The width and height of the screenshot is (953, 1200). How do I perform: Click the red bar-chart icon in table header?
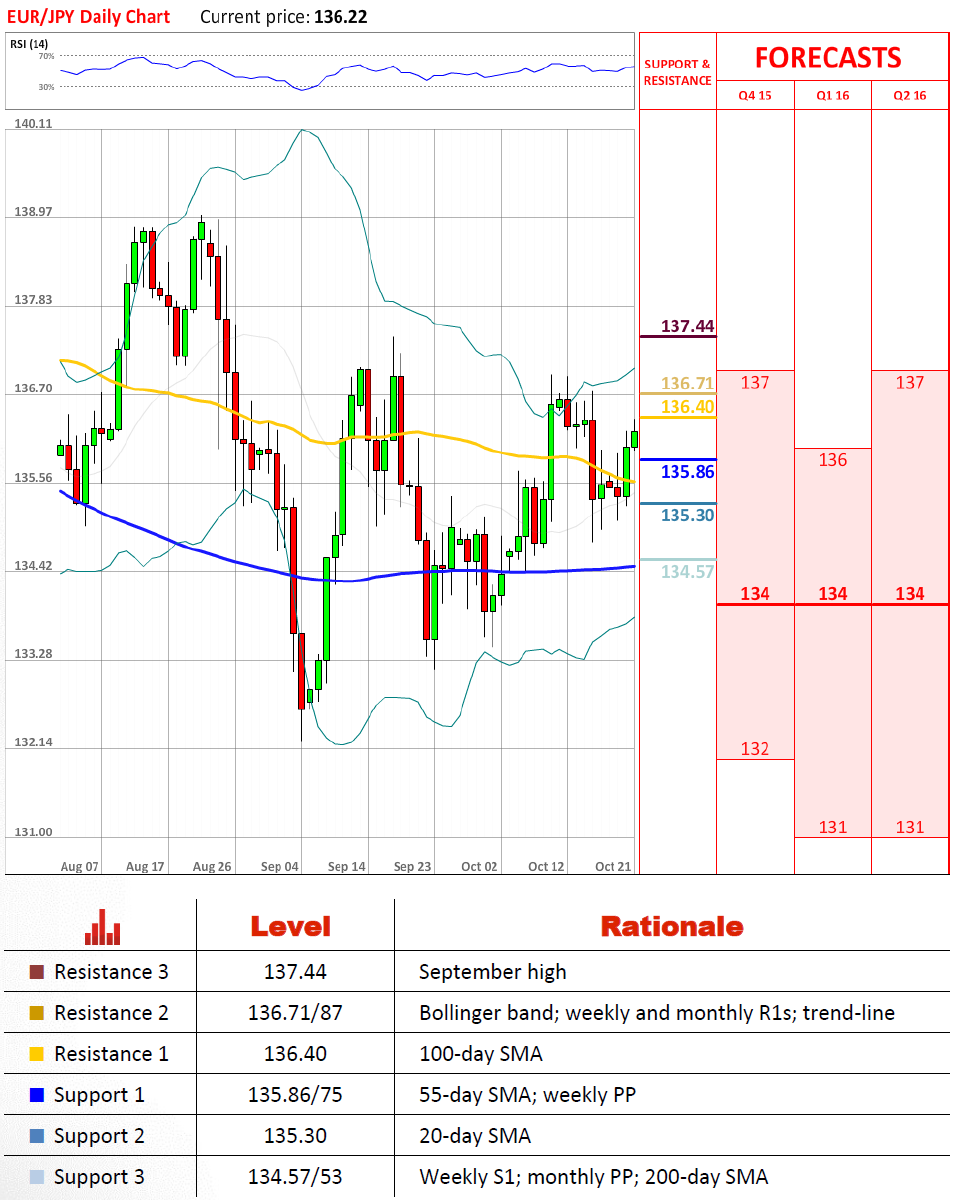103,927
